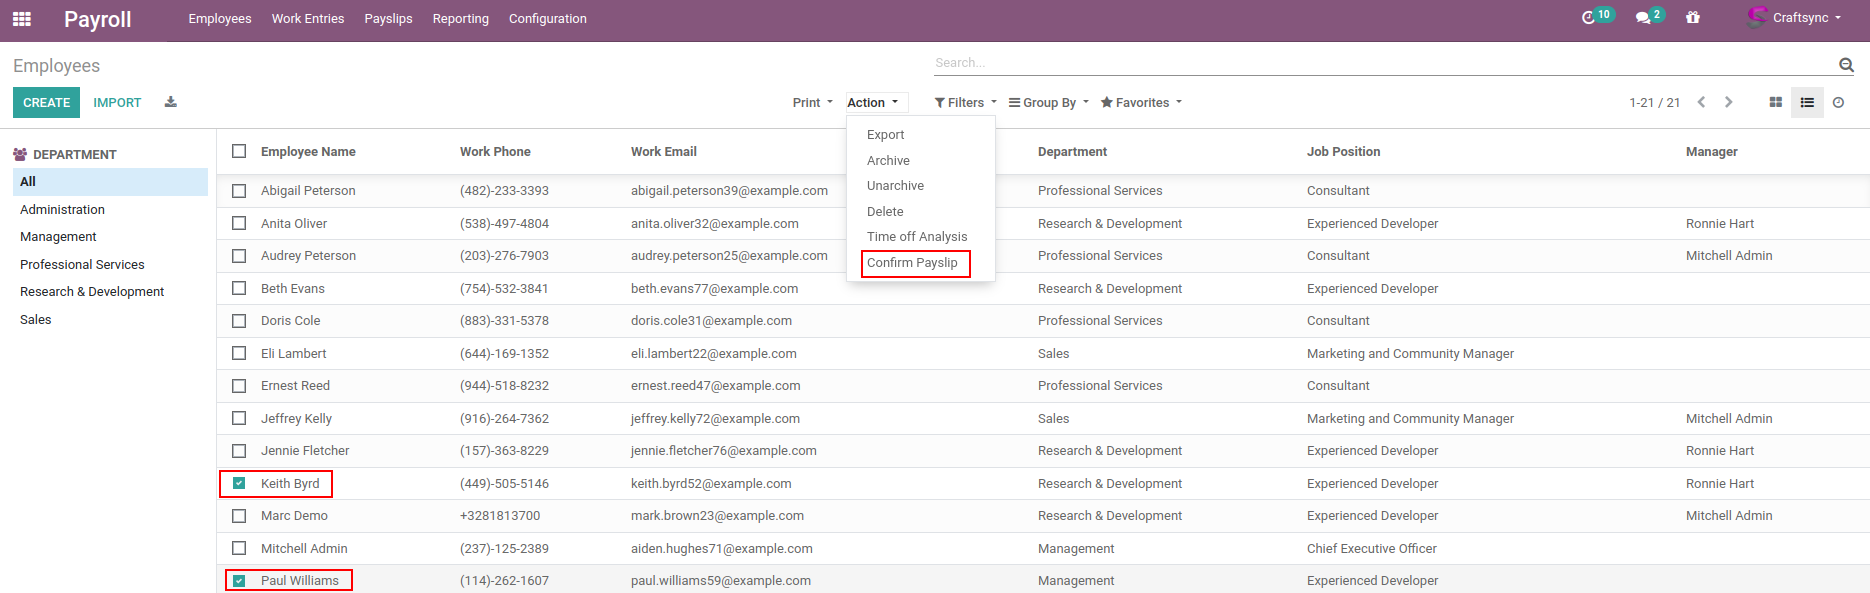The height and width of the screenshot is (593, 1870).
Task: Tick the checkbox for Abigail Peterson
Action: pos(239,190)
